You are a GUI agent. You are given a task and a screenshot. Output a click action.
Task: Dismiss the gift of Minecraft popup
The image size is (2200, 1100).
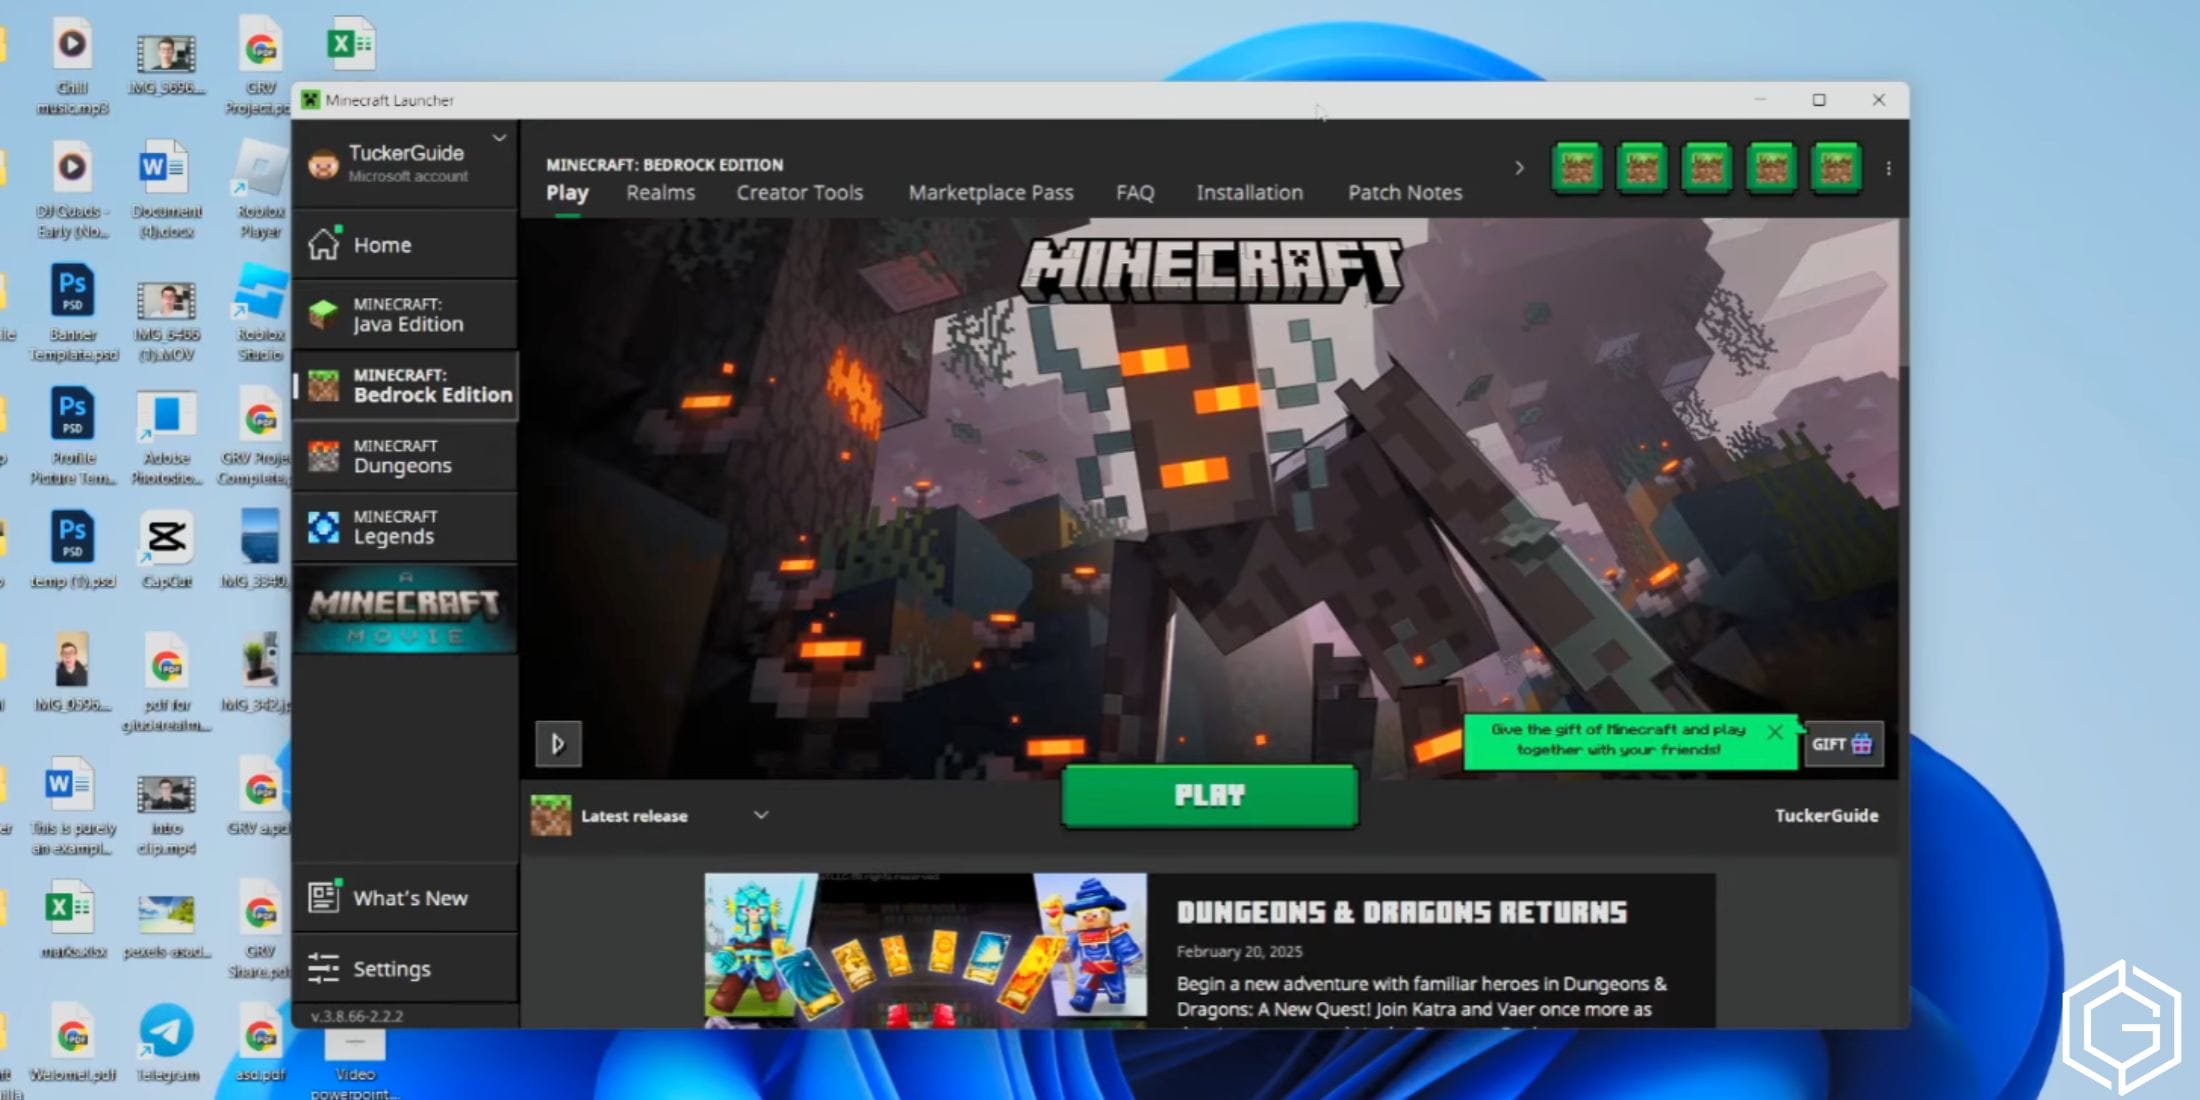click(x=1775, y=731)
